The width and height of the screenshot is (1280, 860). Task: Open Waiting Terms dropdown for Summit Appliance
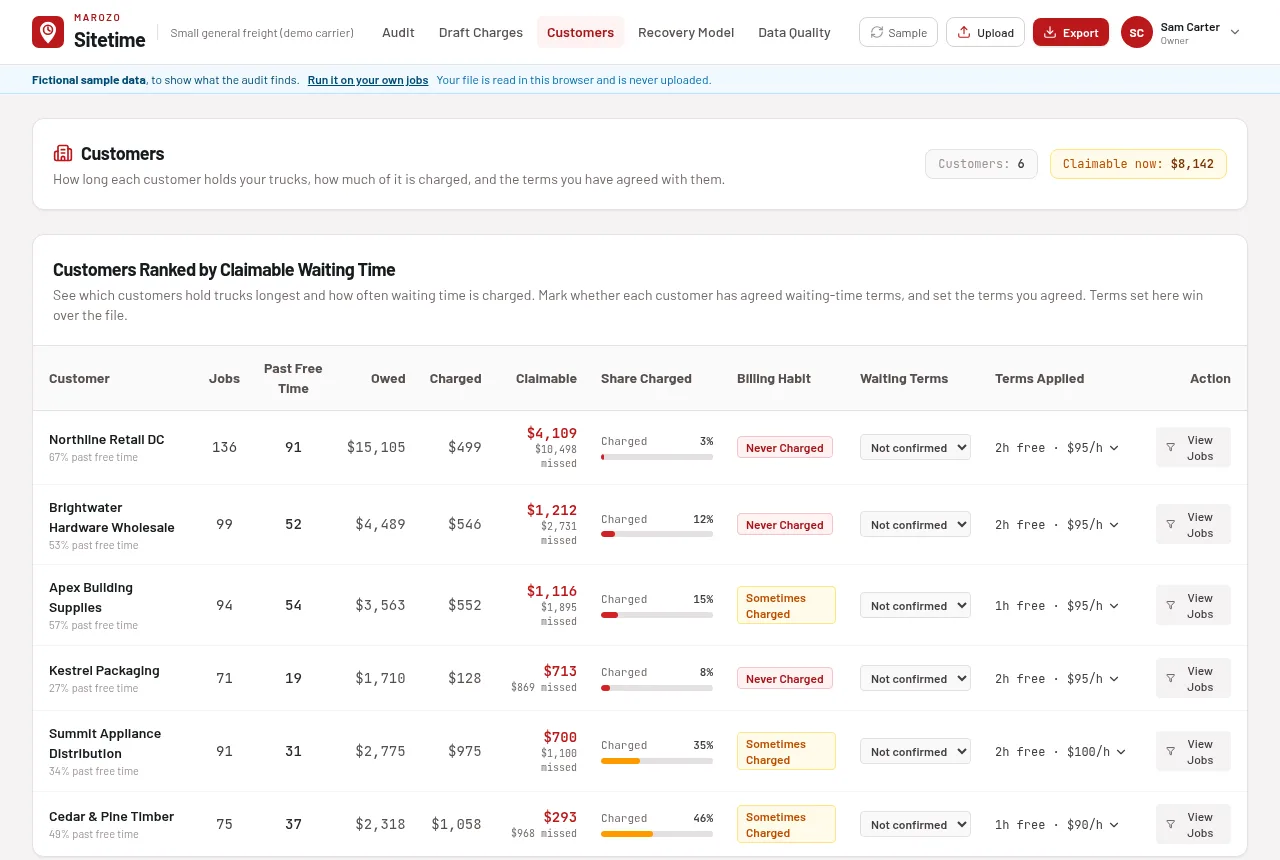coord(915,752)
